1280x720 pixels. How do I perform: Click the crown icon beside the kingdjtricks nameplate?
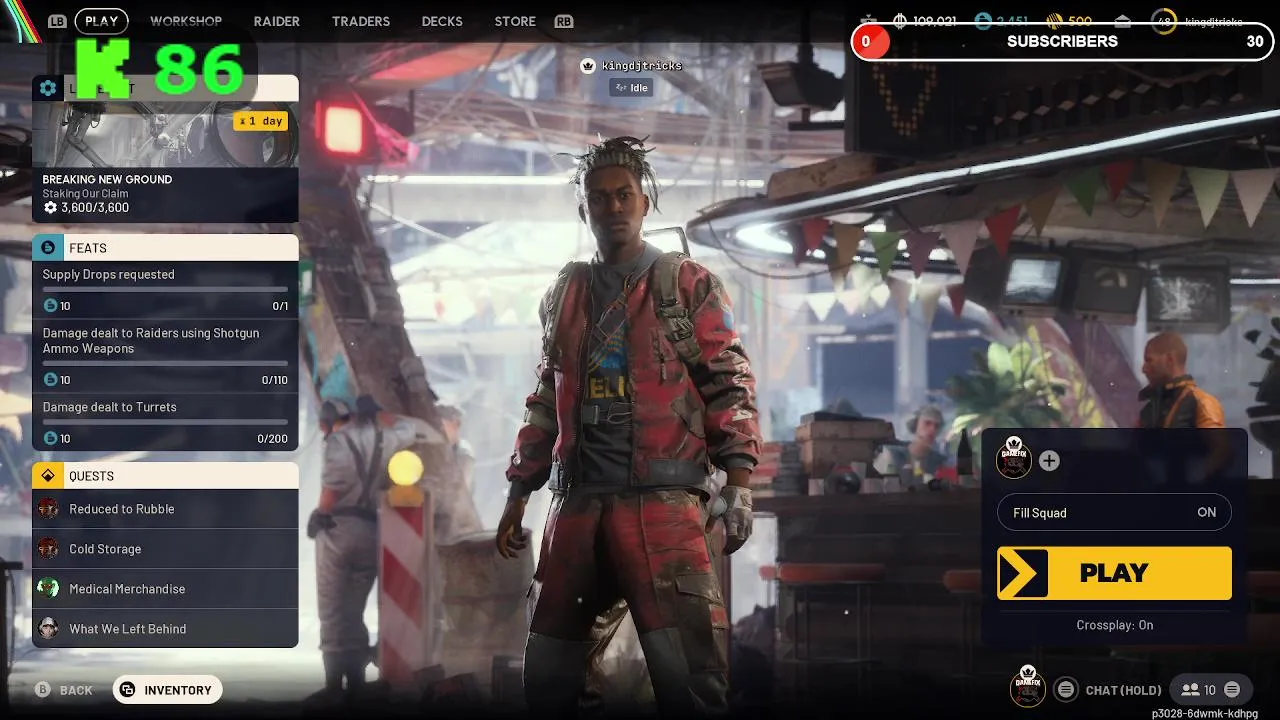click(x=588, y=66)
